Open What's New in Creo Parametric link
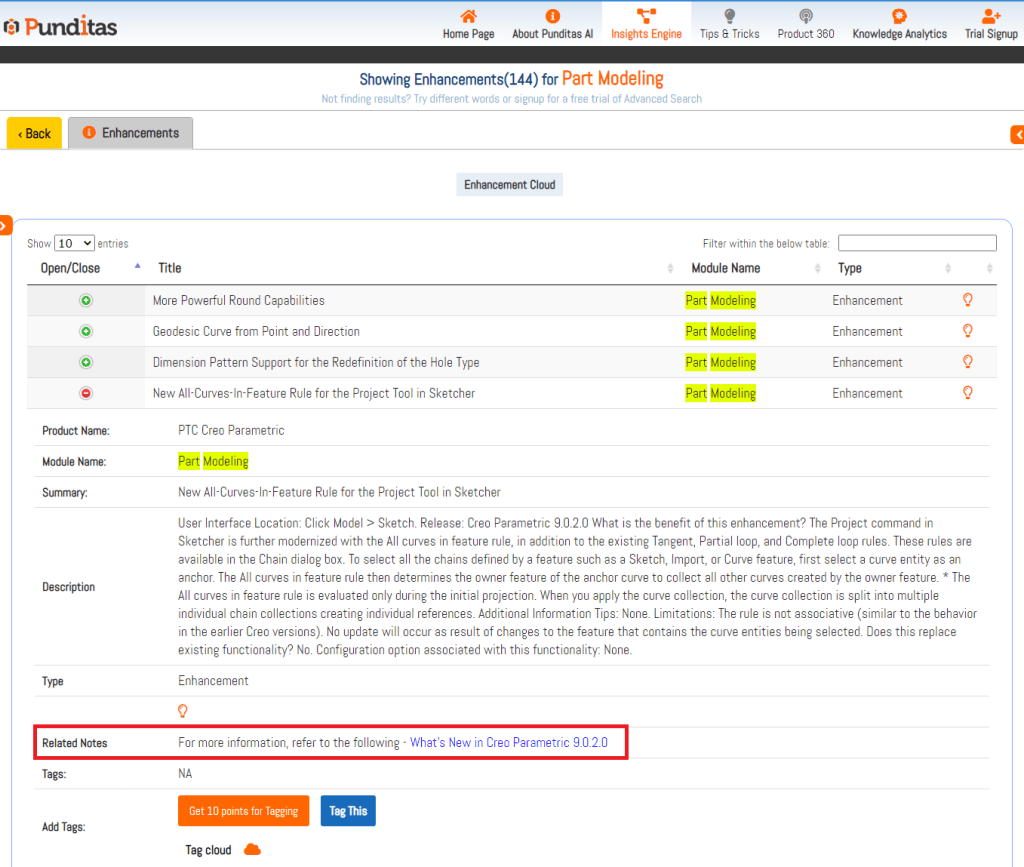1024x867 pixels. coord(508,743)
